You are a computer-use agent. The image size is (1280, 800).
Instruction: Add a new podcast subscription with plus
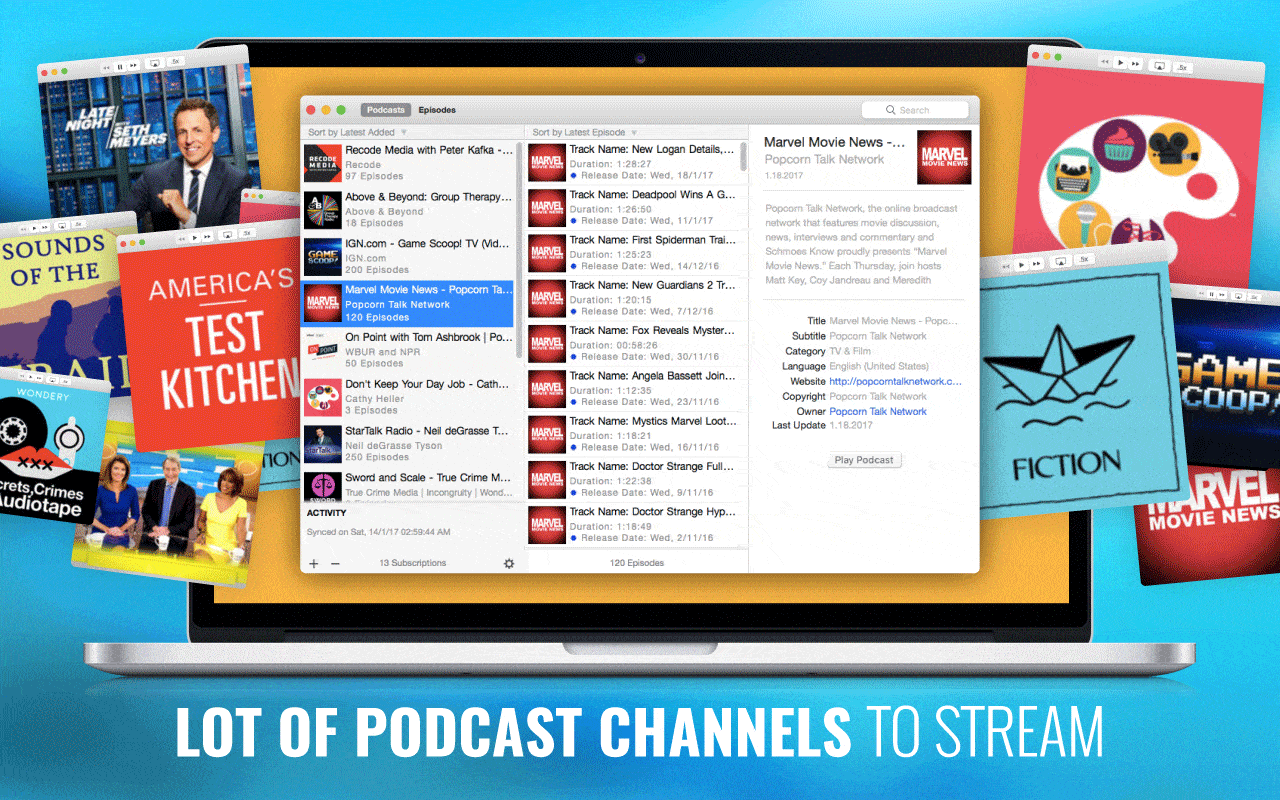click(314, 564)
